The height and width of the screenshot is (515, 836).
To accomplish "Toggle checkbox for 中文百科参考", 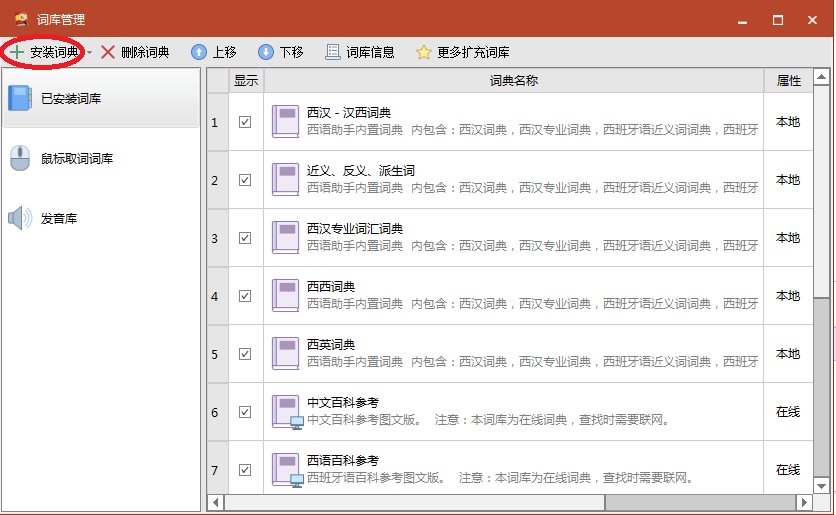I will pos(245,412).
